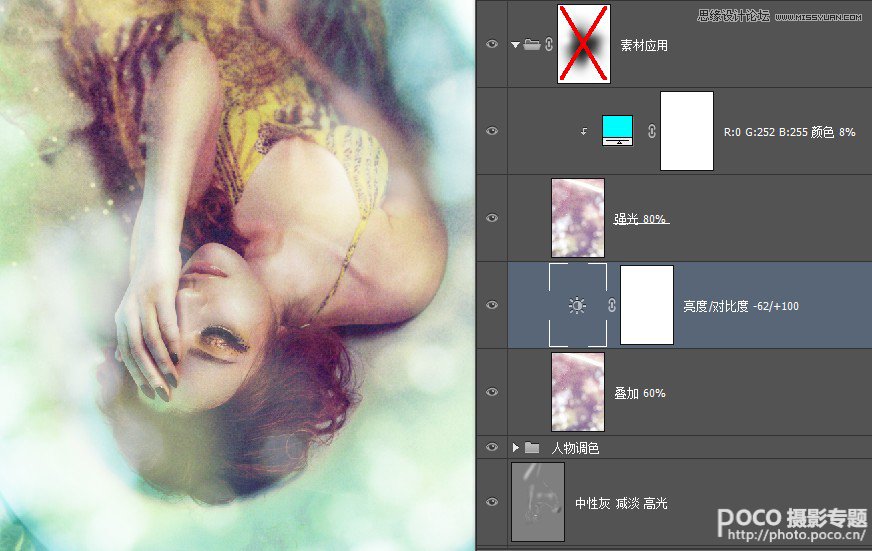Select the white mask of 亮度/对比度 layer
The height and width of the screenshot is (551, 872).
click(647, 305)
